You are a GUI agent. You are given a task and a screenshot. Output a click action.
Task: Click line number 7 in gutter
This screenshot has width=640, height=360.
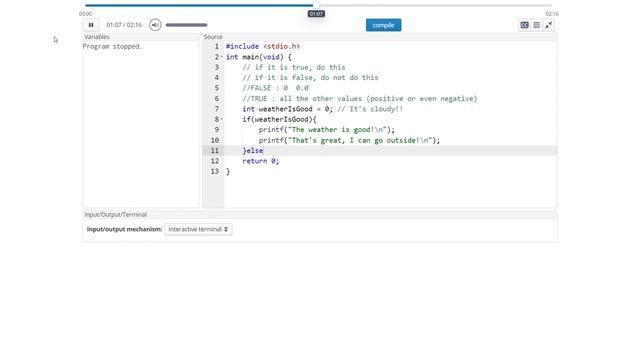(x=217, y=109)
